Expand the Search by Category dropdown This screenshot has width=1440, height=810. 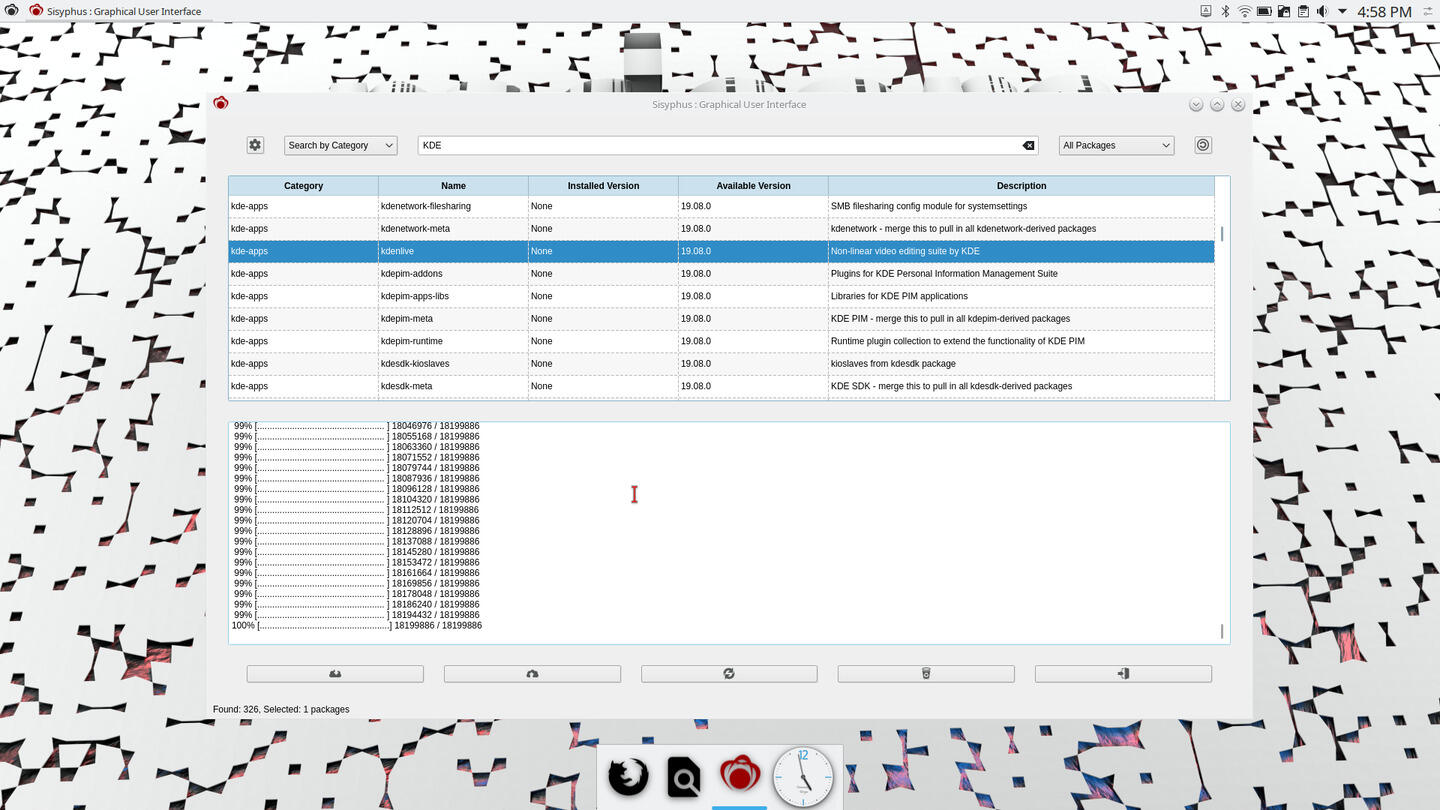pos(340,145)
